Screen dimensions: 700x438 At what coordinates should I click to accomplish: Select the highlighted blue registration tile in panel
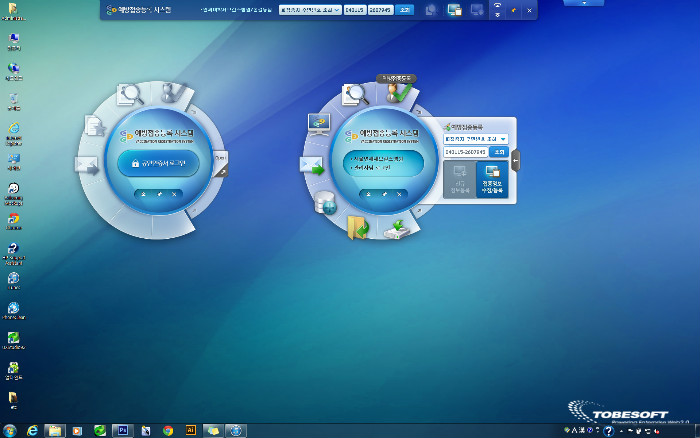click(x=493, y=180)
